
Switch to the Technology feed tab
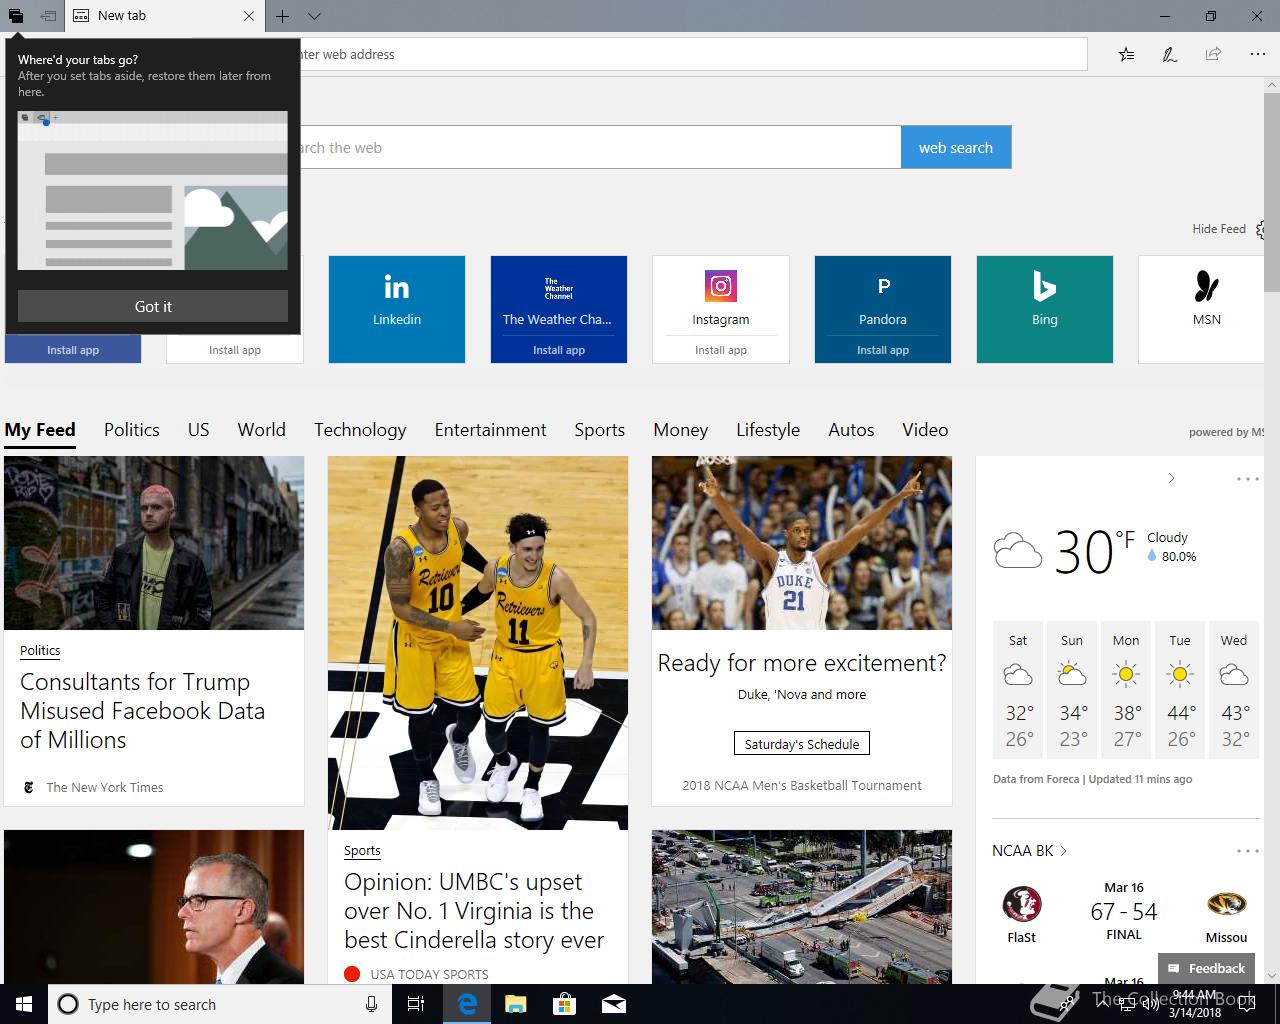point(360,430)
